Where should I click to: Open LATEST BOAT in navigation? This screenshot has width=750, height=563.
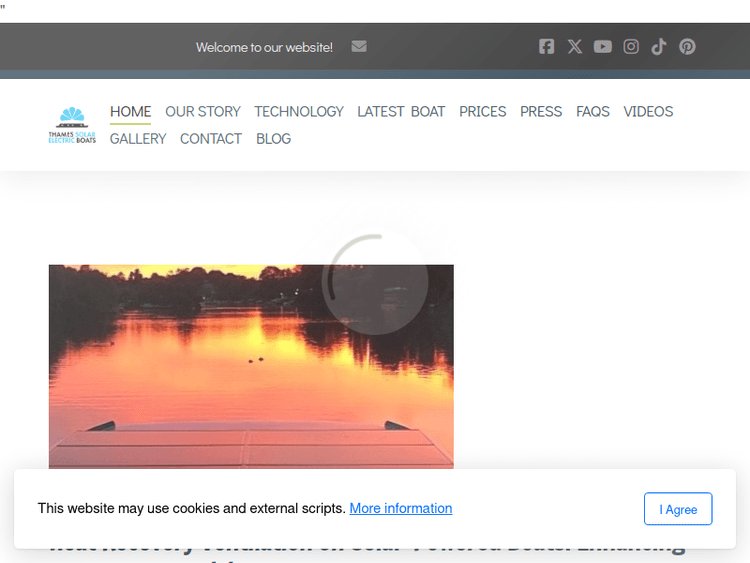(x=401, y=112)
